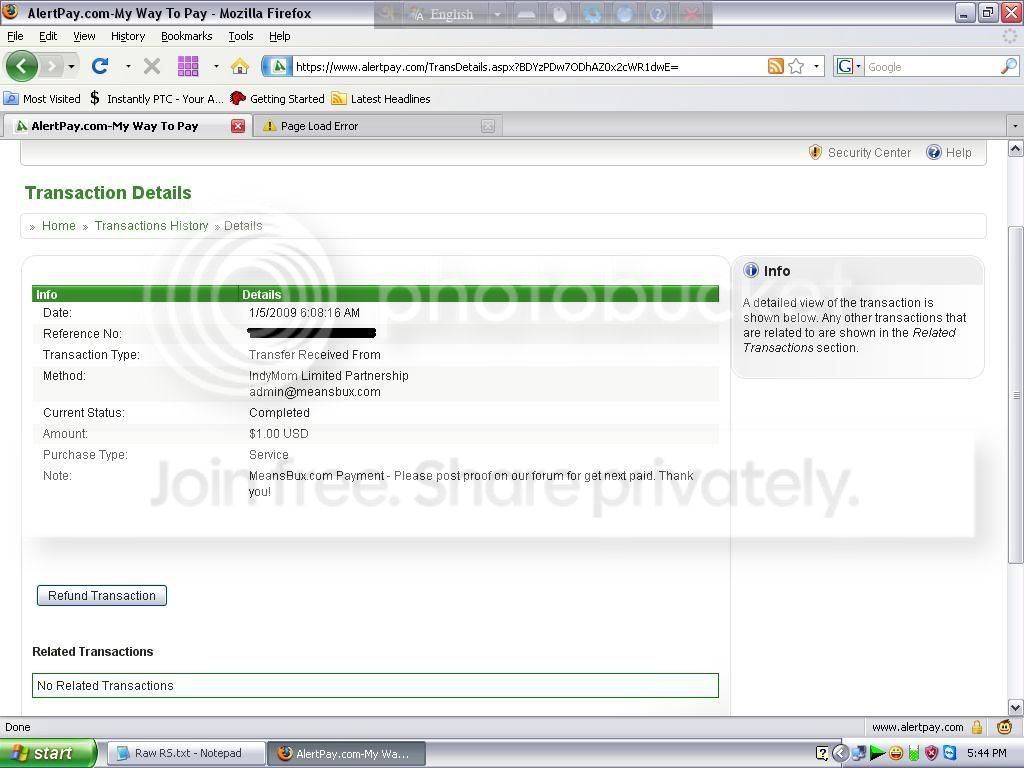Image resolution: width=1024 pixels, height=768 pixels.
Task: Click the vertical scrollbar thumb
Action: pyautogui.click(x=1016, y=395)
